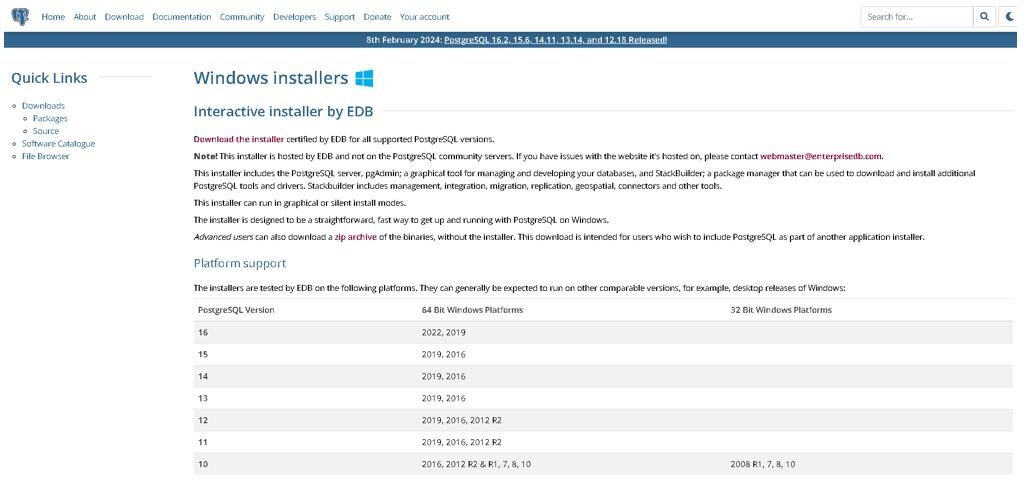
Task: Click the 'Interactive installer by EDB' heading
Action: 284,112
